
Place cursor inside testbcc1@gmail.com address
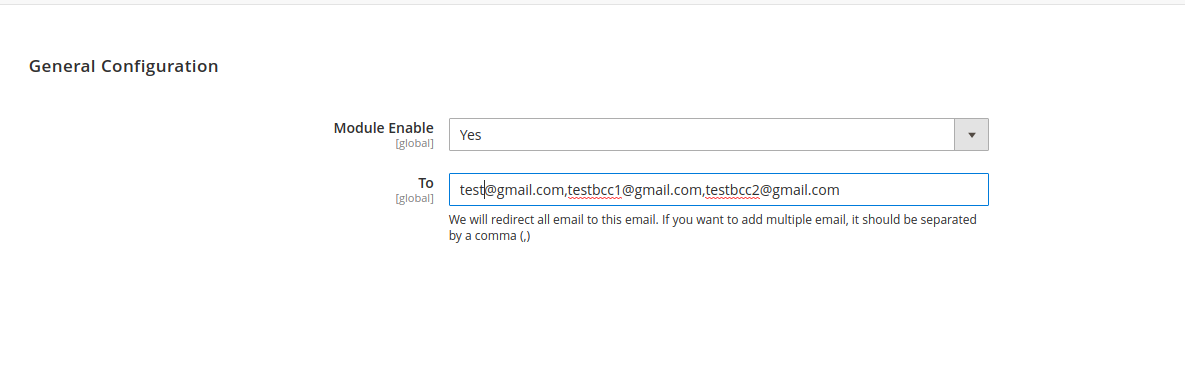(x=635, y=190)
